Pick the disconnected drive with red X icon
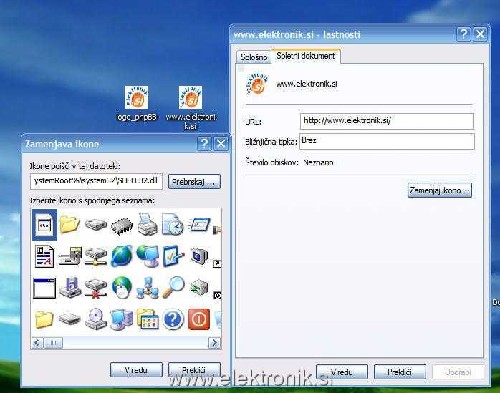Screen dimensions: 500x393 [x=96, y=288]
